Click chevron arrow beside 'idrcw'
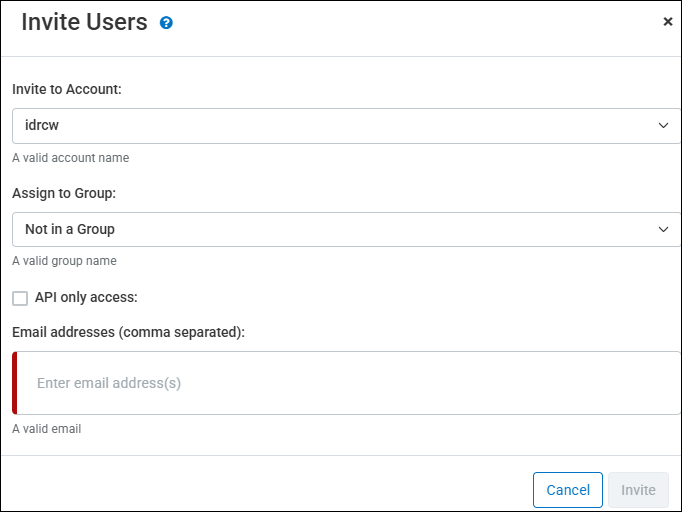682x512 pixels. [663, 126]
